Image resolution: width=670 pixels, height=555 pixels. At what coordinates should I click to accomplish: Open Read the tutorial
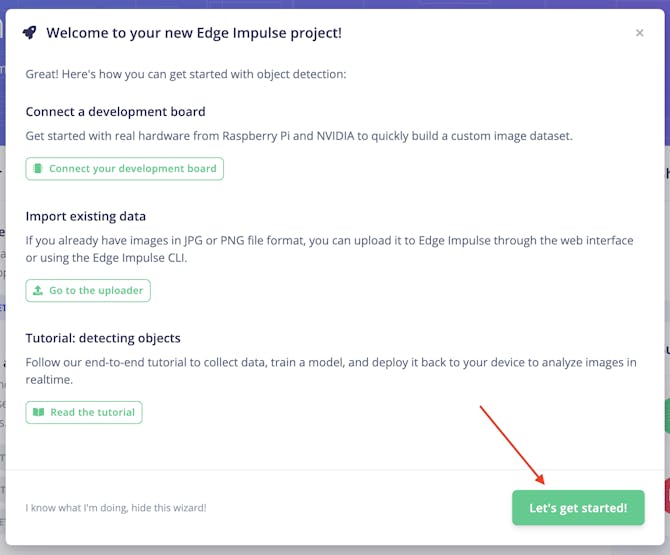coord(84,412)
